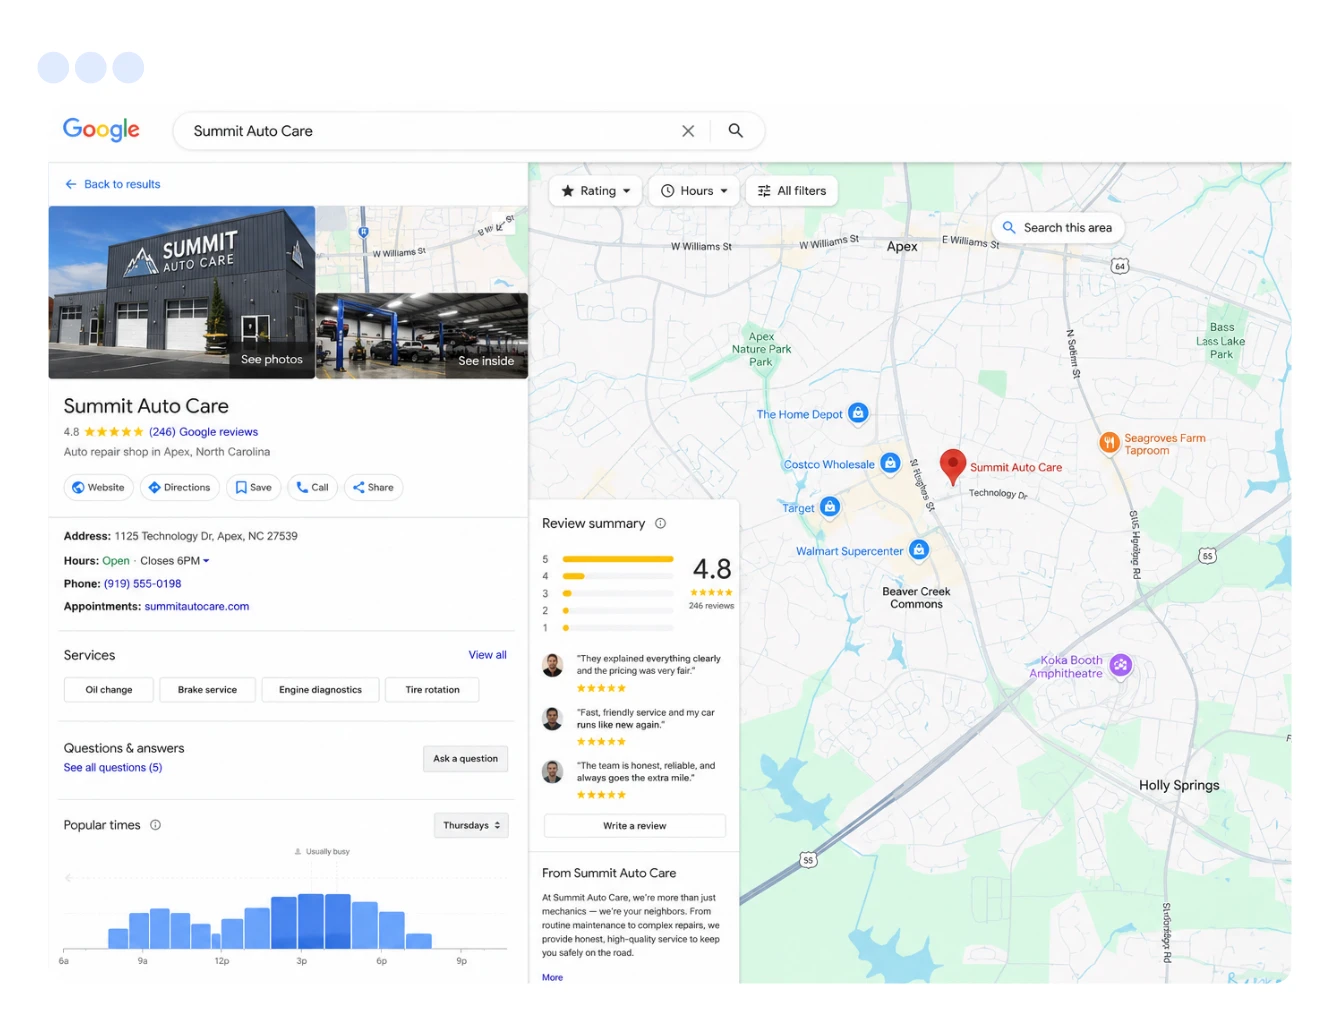Select the Engine diagnostics service chip
This screenshot has height=1026, width=1340.
(x=321, y=690)
